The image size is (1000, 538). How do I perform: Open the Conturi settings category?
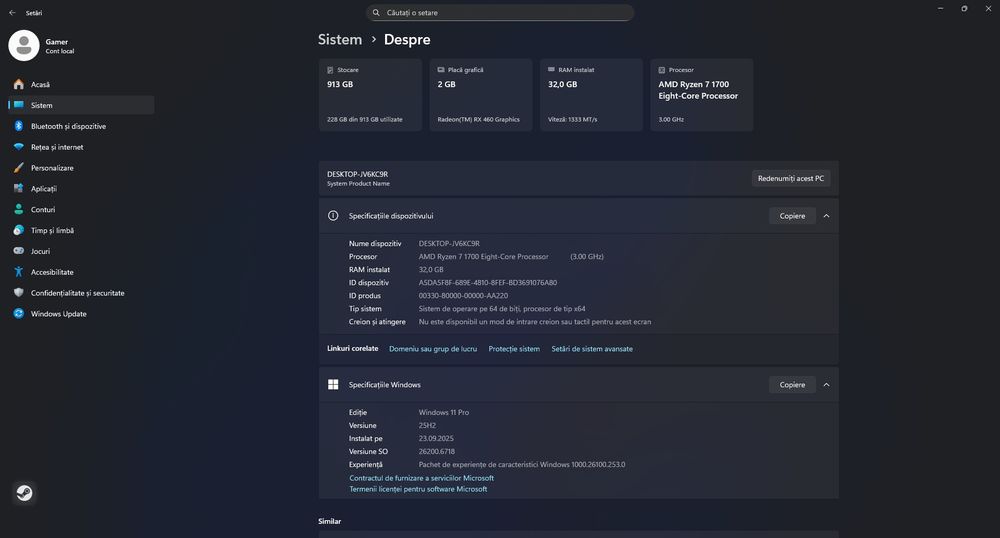tap(43, 210)
